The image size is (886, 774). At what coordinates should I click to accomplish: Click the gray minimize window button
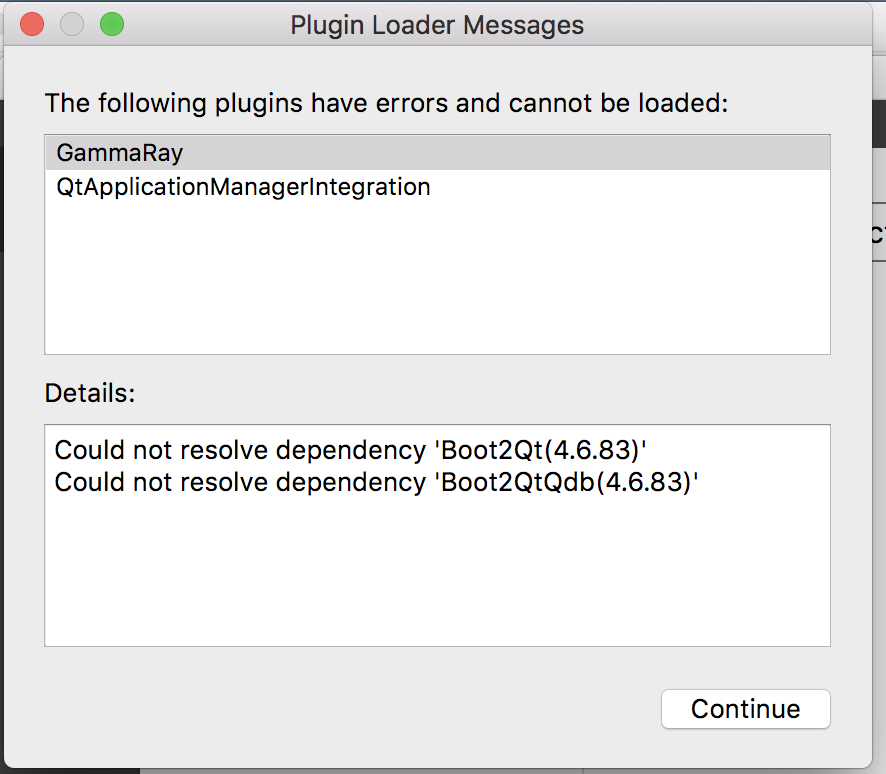[x=72, y=25]
